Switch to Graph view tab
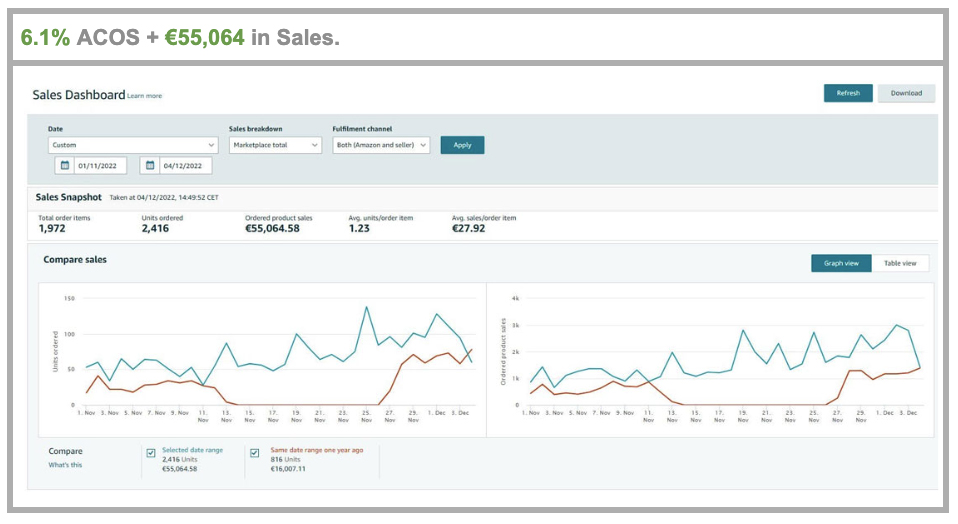This screenshot has height=524, width=958. 841,263
